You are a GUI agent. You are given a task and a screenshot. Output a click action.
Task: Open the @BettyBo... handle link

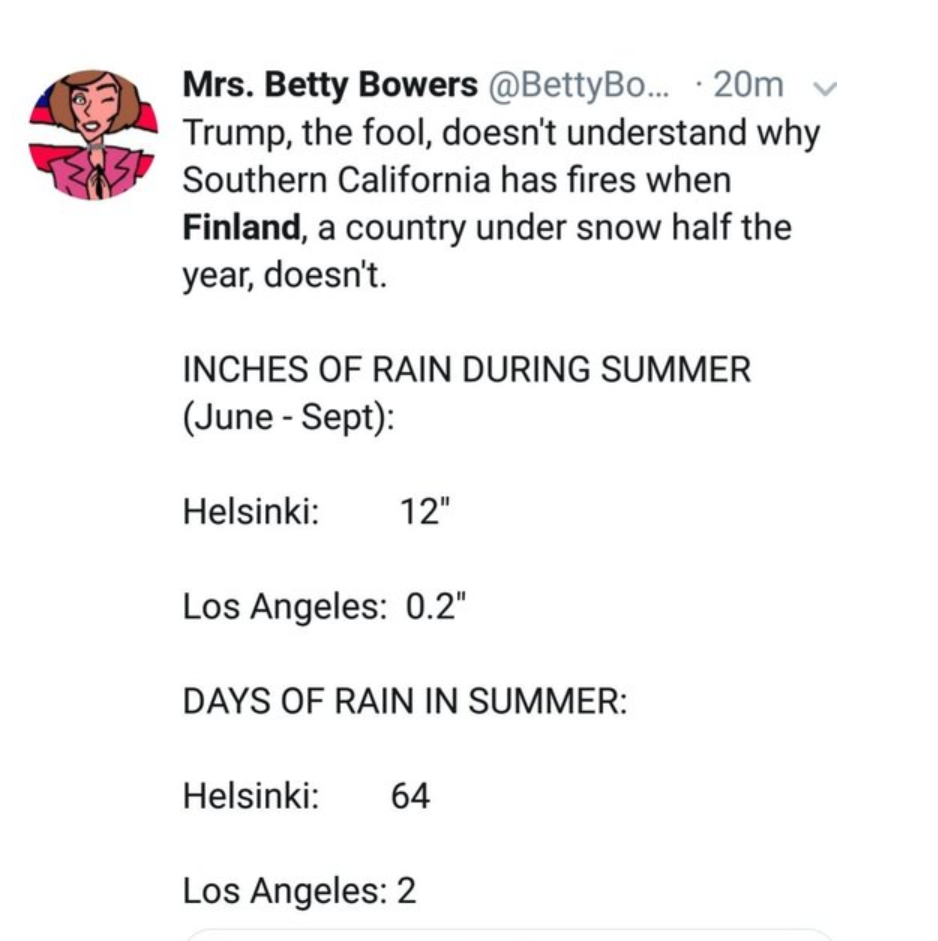pyautogui.click(x=579, y=85)
